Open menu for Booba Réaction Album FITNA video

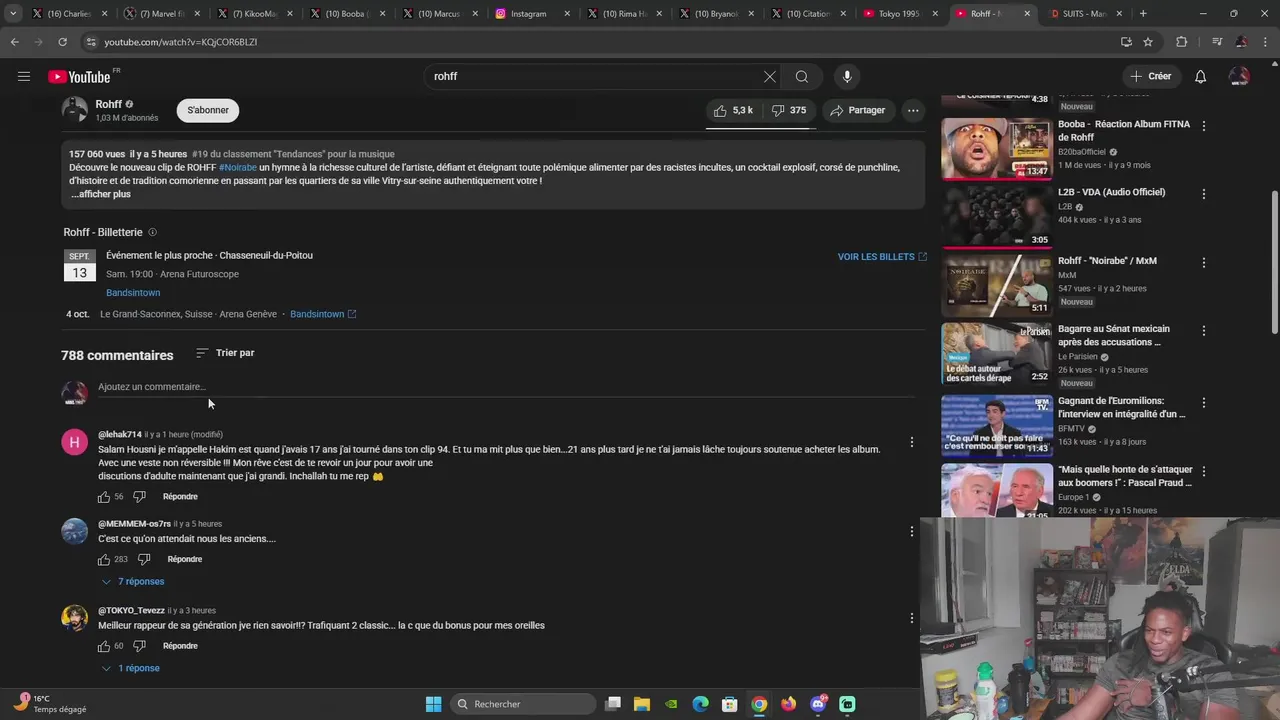(1204, 126)
